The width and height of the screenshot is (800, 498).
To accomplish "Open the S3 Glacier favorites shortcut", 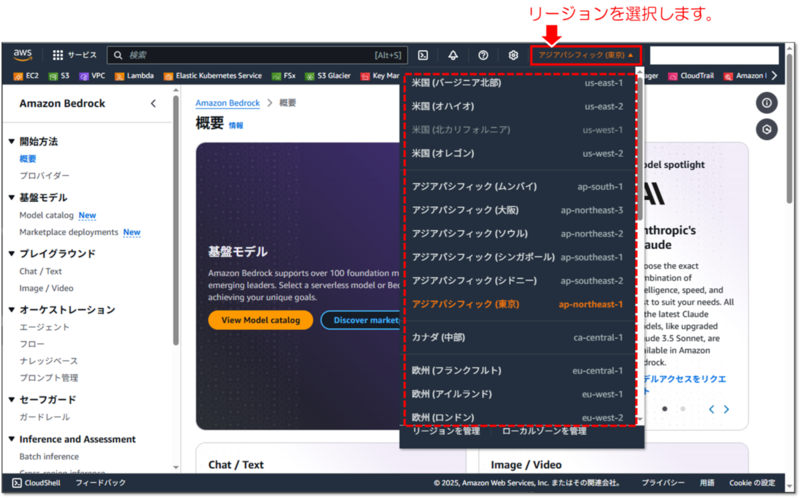I will pos(328,76).
